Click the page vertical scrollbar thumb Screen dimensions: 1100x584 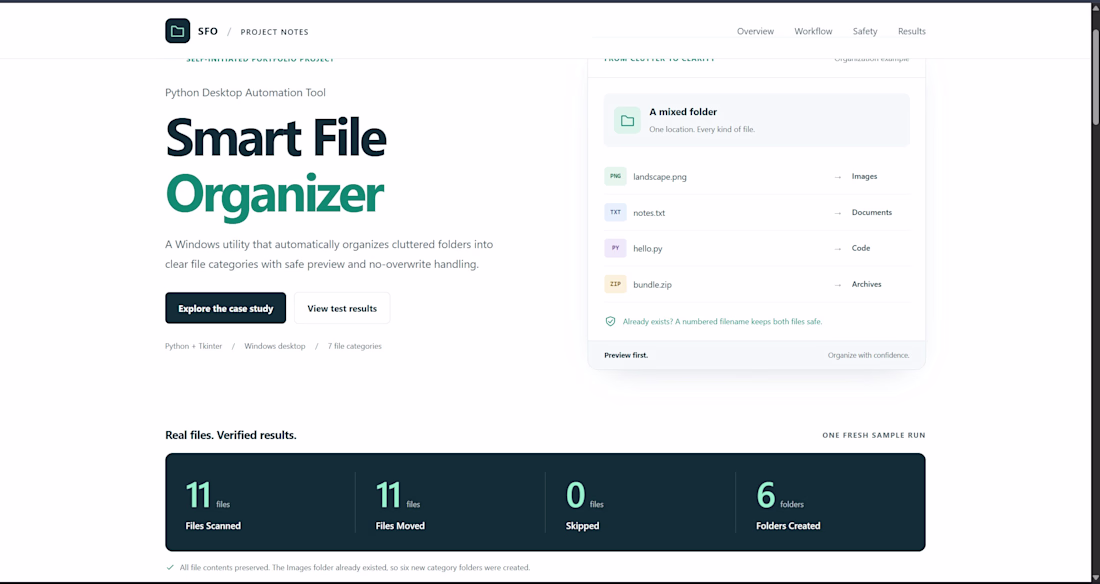click(x=1095, y=76)
